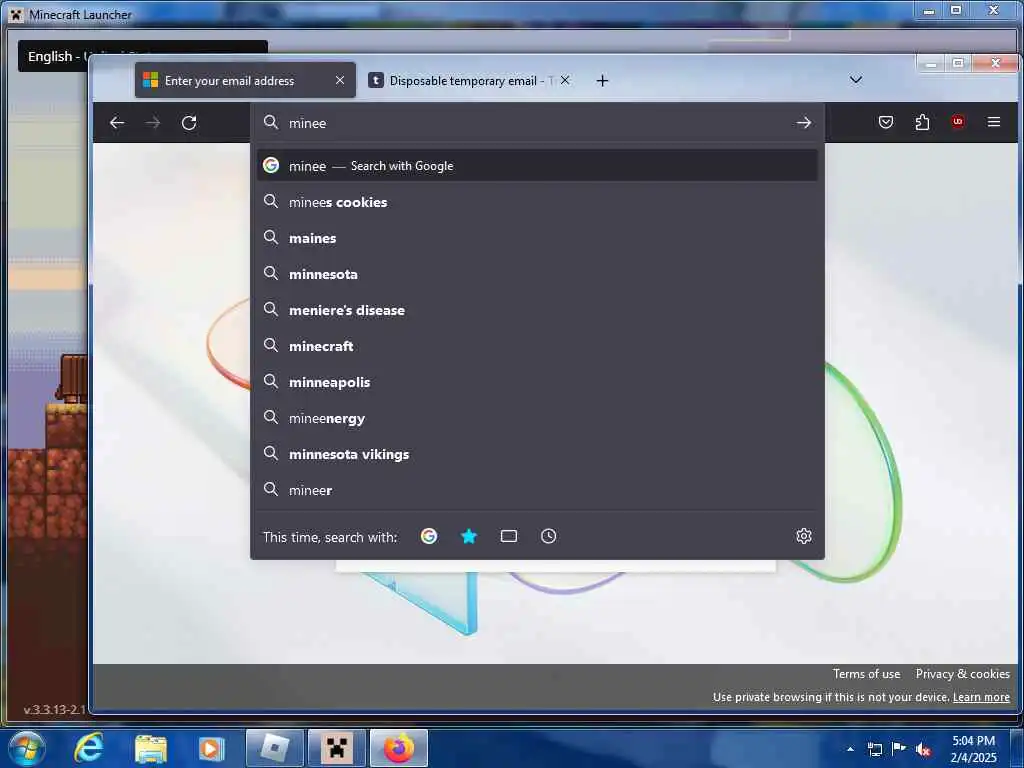Select the 'minneapolis' suggestion
This screenshot has height=768, width=1024.
pyautogui.click(x=537, y=382)
